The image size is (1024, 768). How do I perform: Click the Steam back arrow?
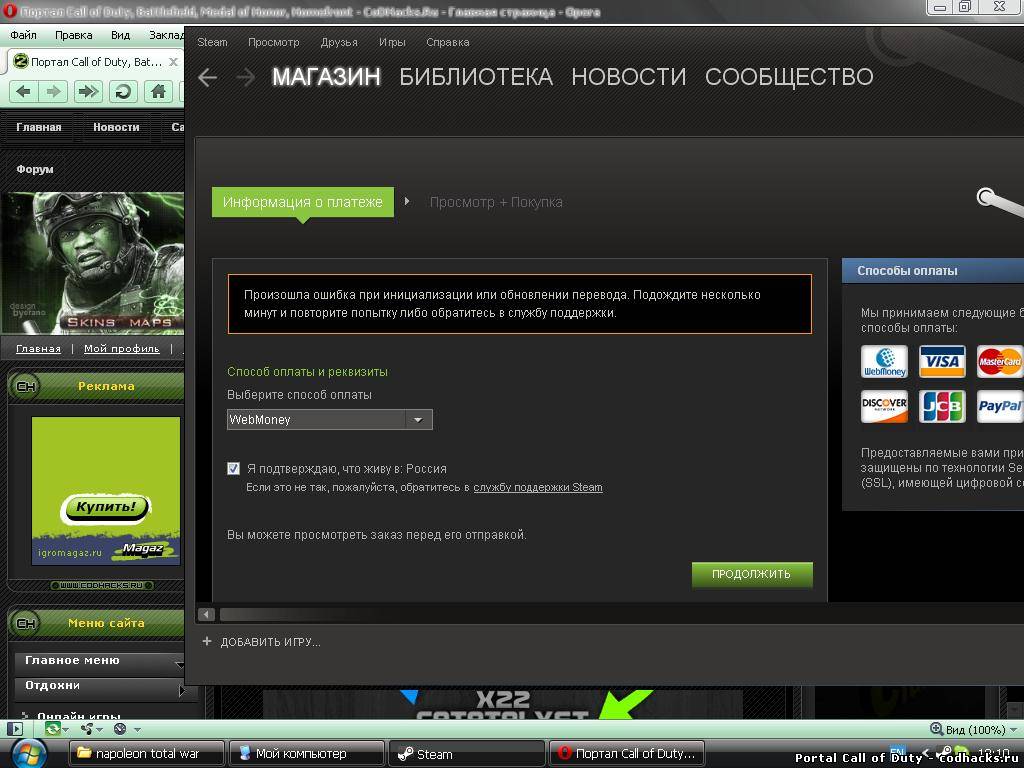pyautogui.click(x=208, y=78)
